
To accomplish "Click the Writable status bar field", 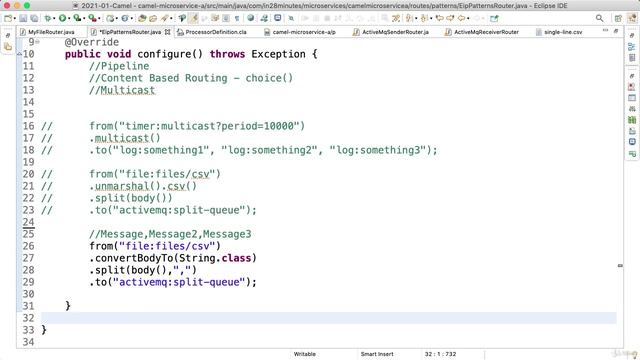I will [304, 354].
